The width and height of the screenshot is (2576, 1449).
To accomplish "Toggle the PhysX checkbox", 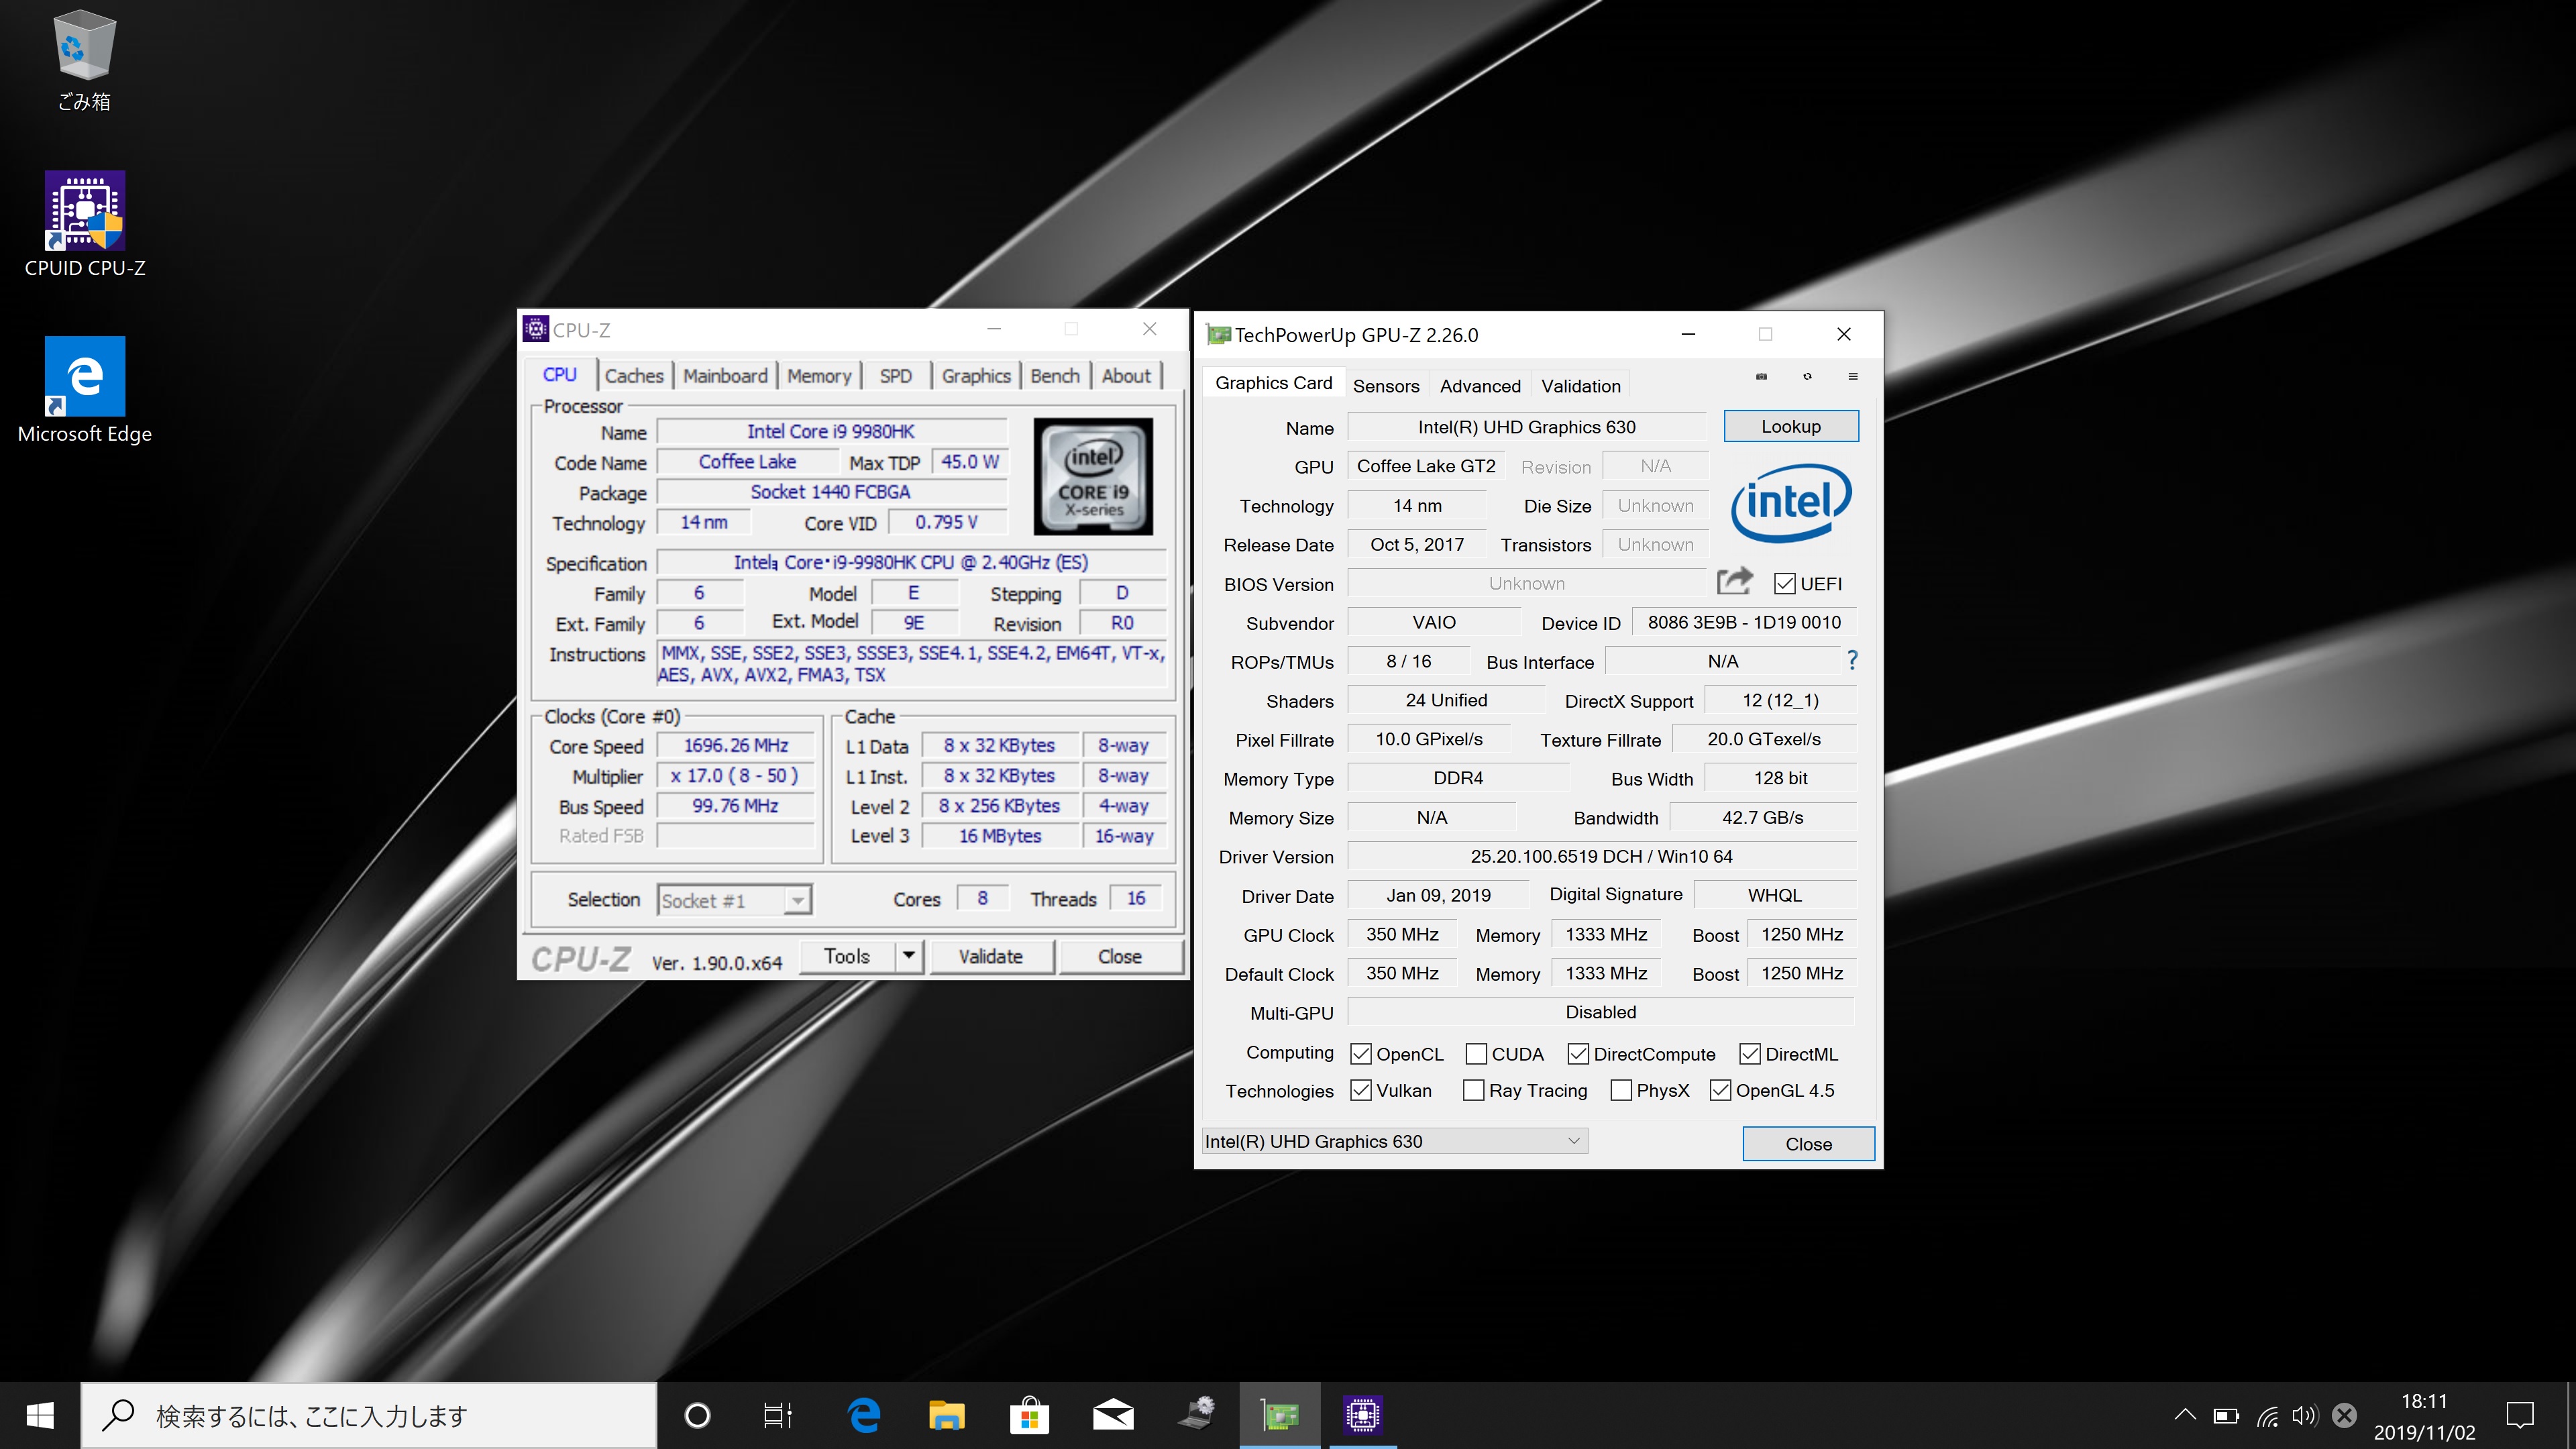I will [1621, 1090].
